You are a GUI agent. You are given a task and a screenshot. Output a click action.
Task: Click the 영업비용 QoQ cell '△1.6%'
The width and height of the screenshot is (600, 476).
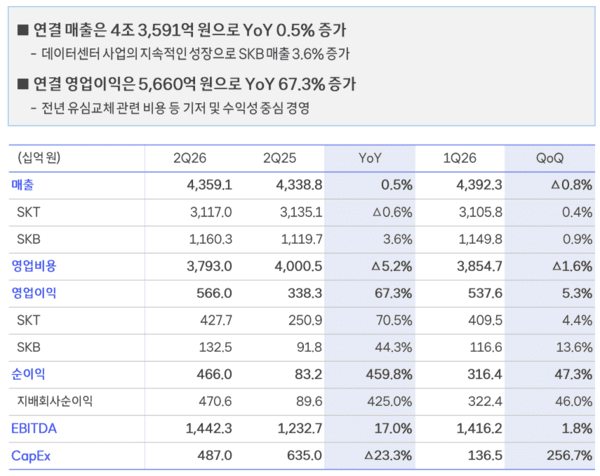coord(572,266)
